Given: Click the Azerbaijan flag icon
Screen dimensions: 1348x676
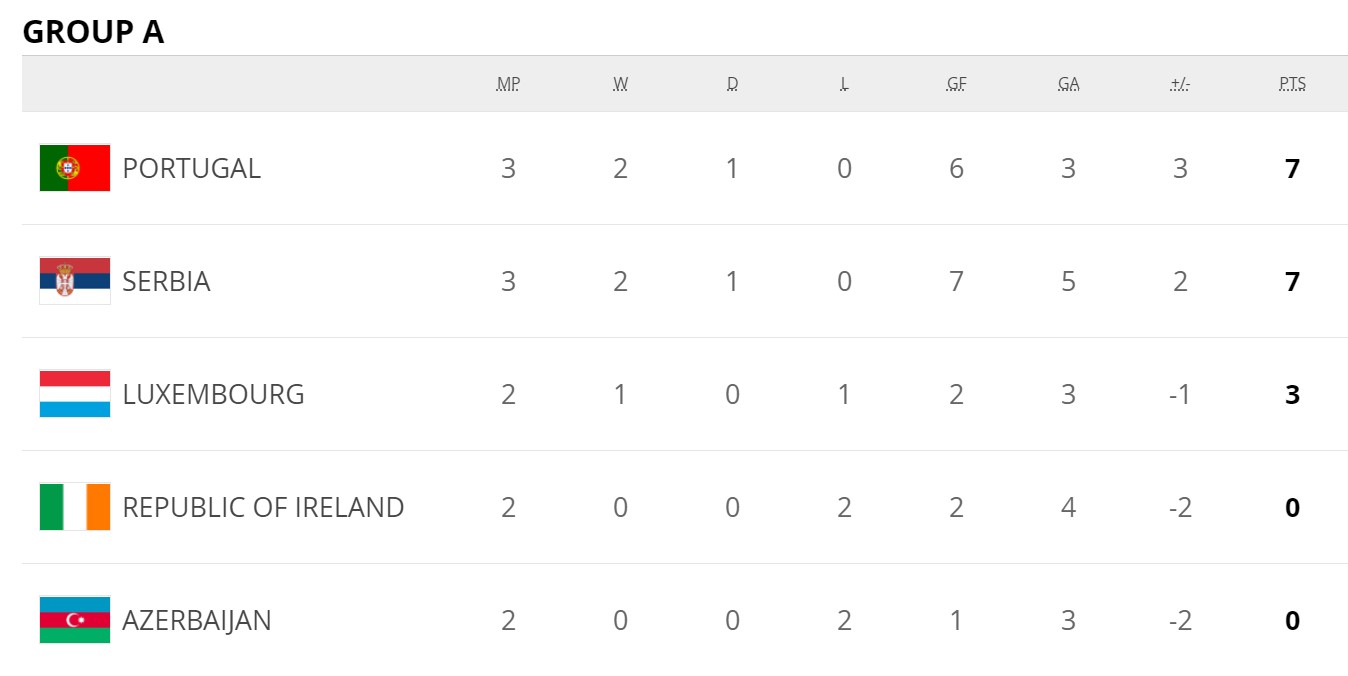Looking at the screenshot, I should (x=75, y=620).
